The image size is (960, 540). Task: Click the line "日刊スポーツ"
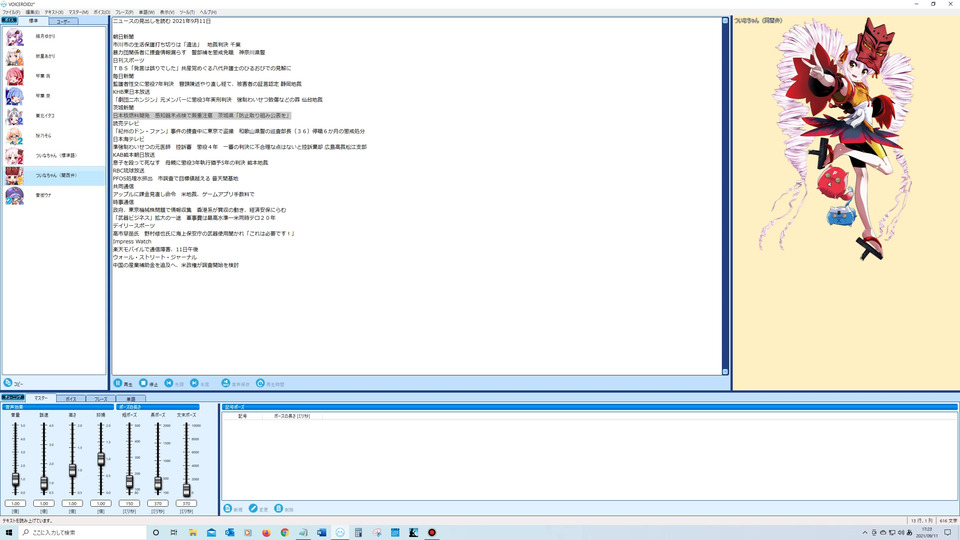pos(129,61)
